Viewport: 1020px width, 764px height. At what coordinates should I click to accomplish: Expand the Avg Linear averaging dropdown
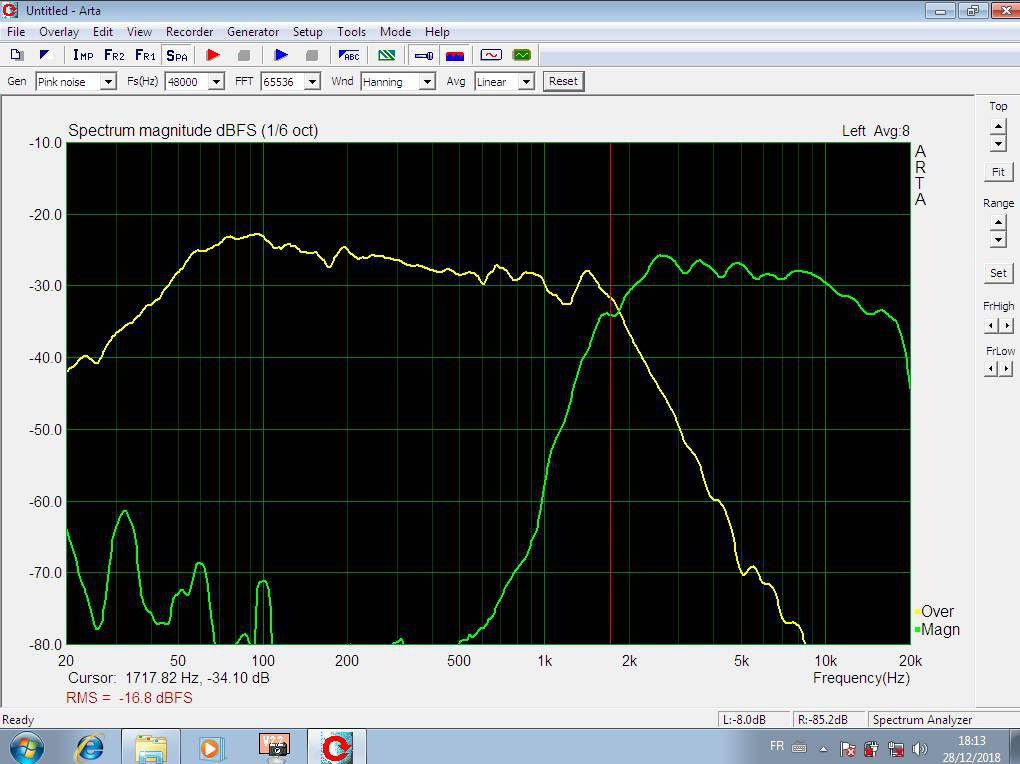tap(526, 82)
